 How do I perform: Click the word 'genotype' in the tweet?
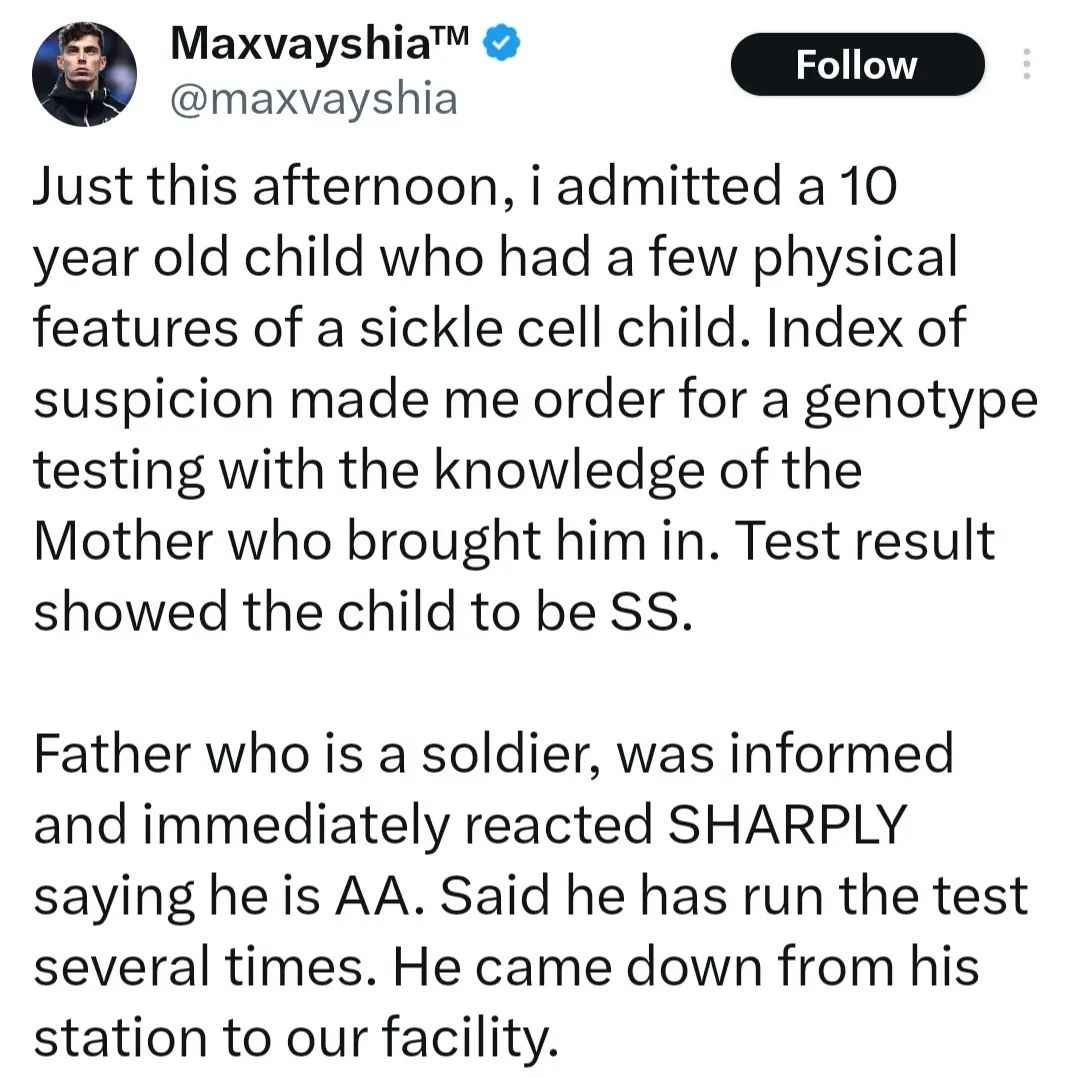pos(921,403)
